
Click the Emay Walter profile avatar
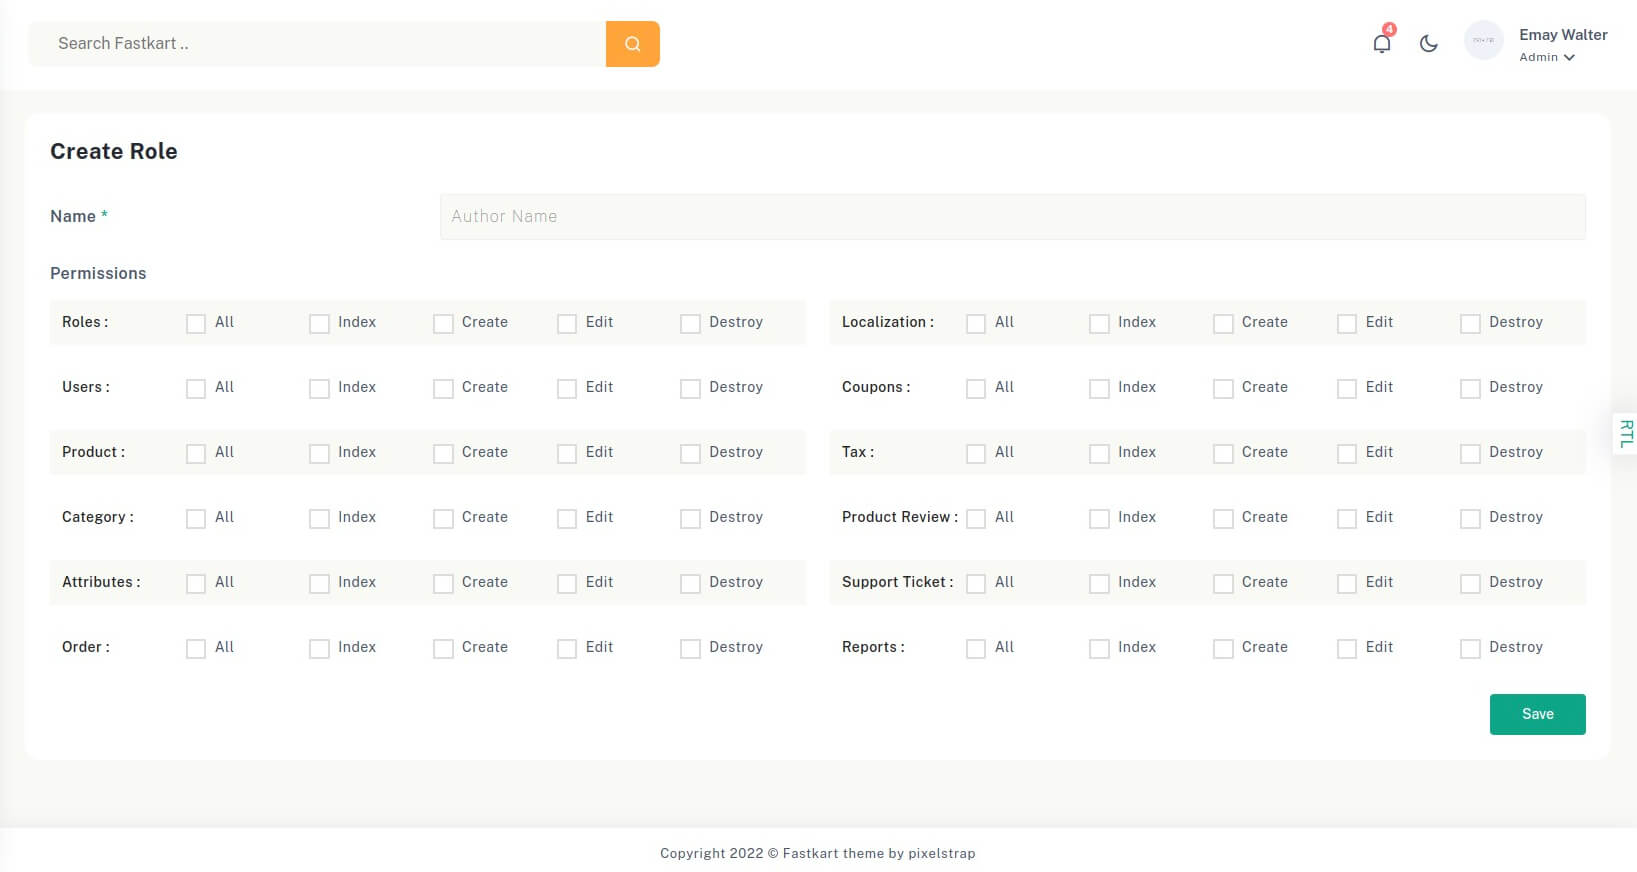[1483, 41]
